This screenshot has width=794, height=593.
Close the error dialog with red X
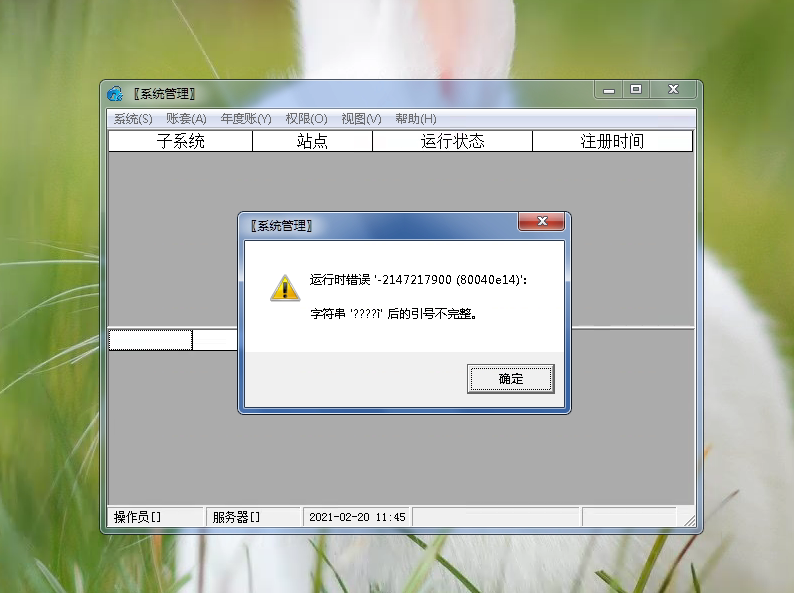coord(541,221)
